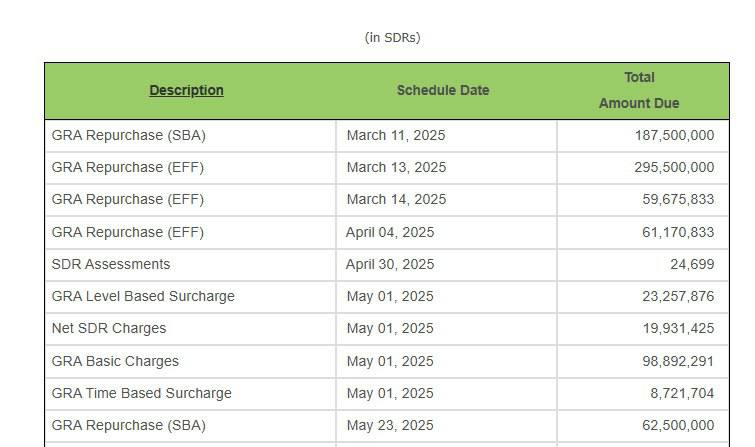Click the Schedule Date column header
Viewport: 755px width, 447px height.
[x=442, y=90]
